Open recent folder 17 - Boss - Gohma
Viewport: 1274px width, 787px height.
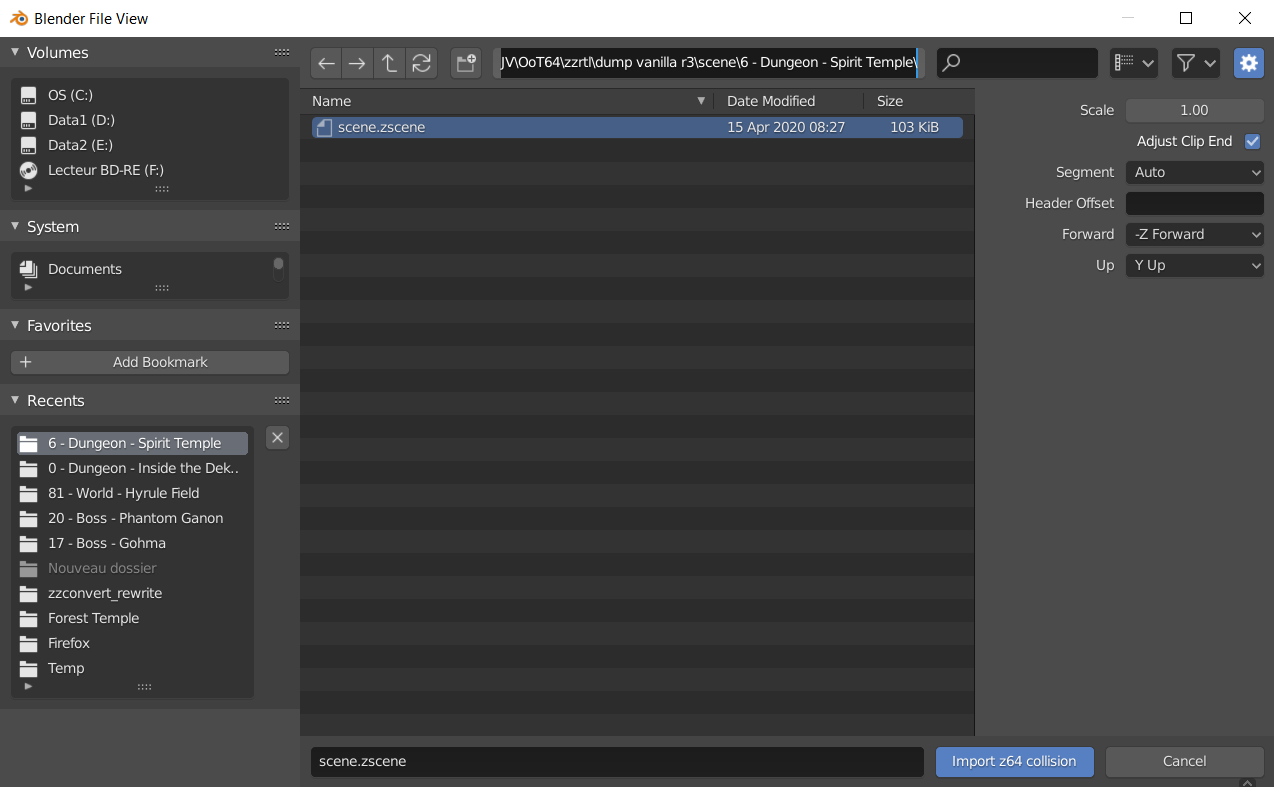tap(132, 543)
